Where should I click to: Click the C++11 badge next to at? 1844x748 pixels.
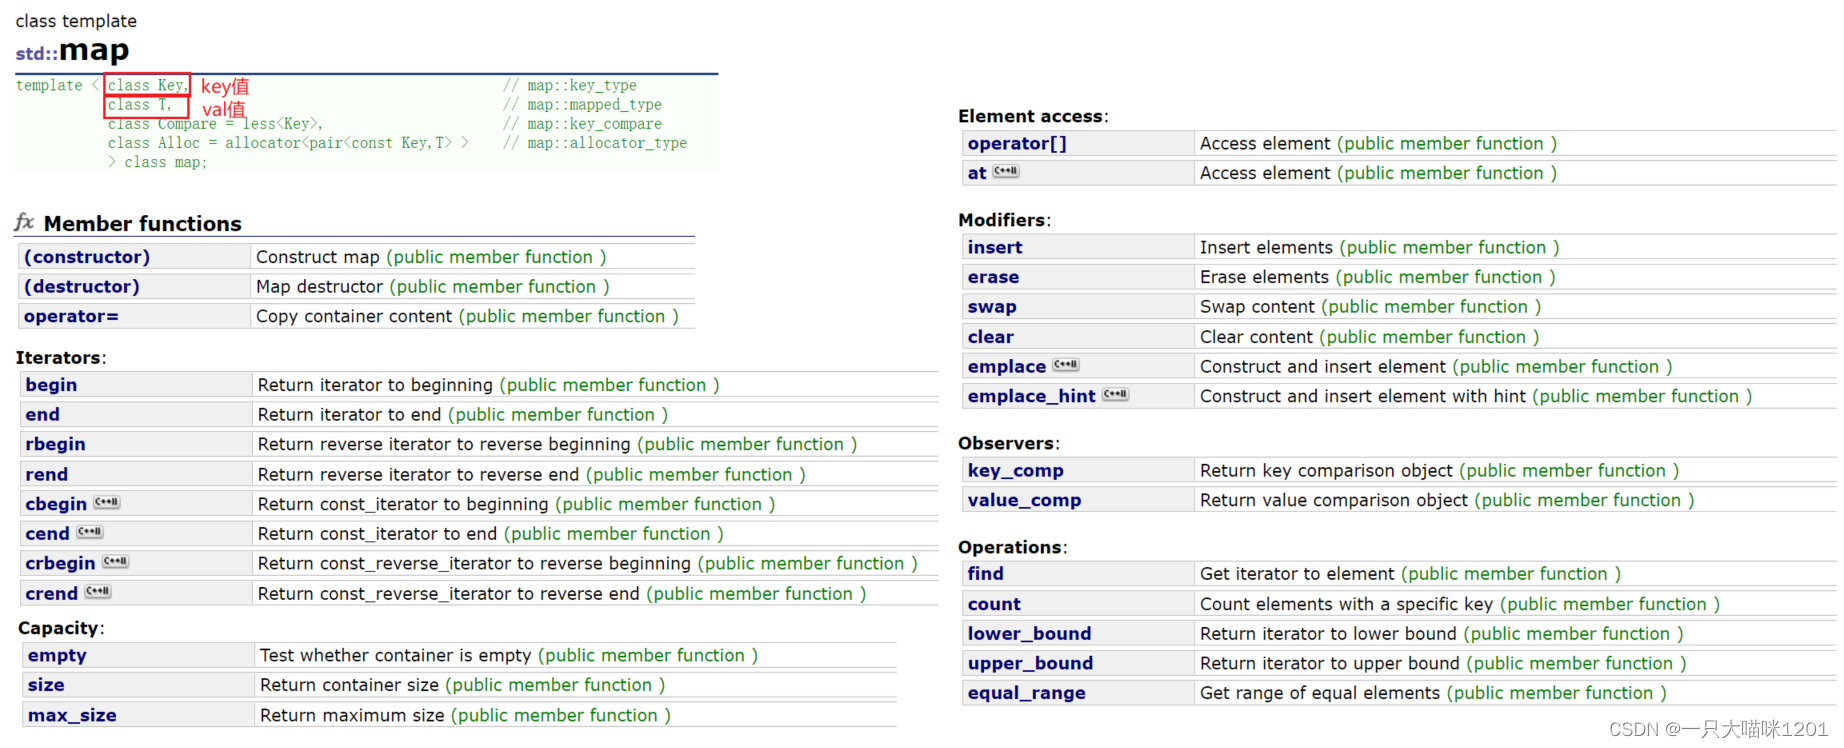1006,172
